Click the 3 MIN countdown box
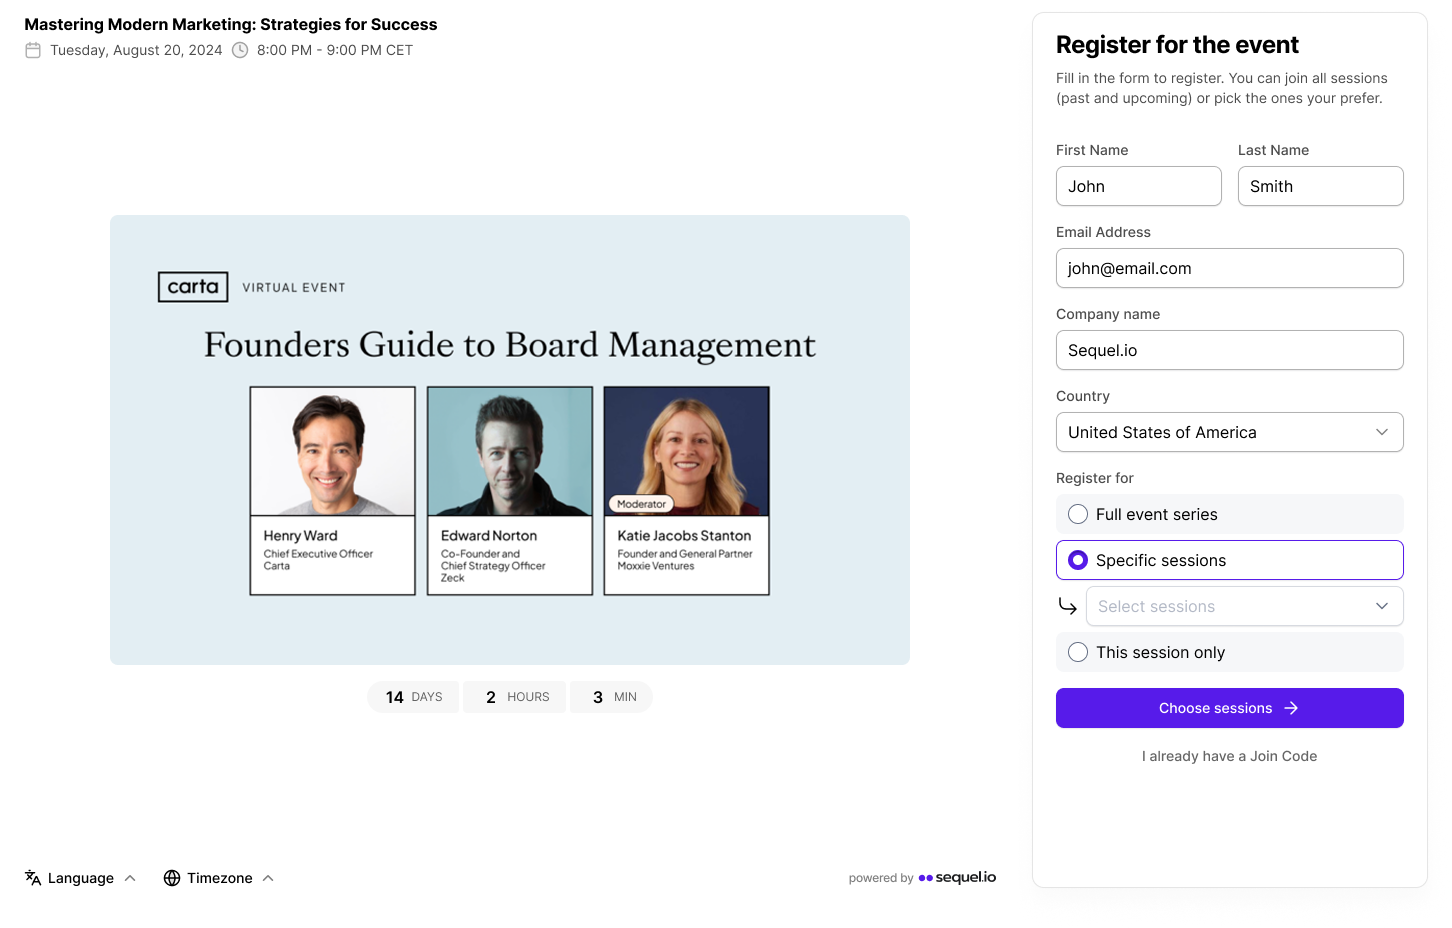 point(611,697)
